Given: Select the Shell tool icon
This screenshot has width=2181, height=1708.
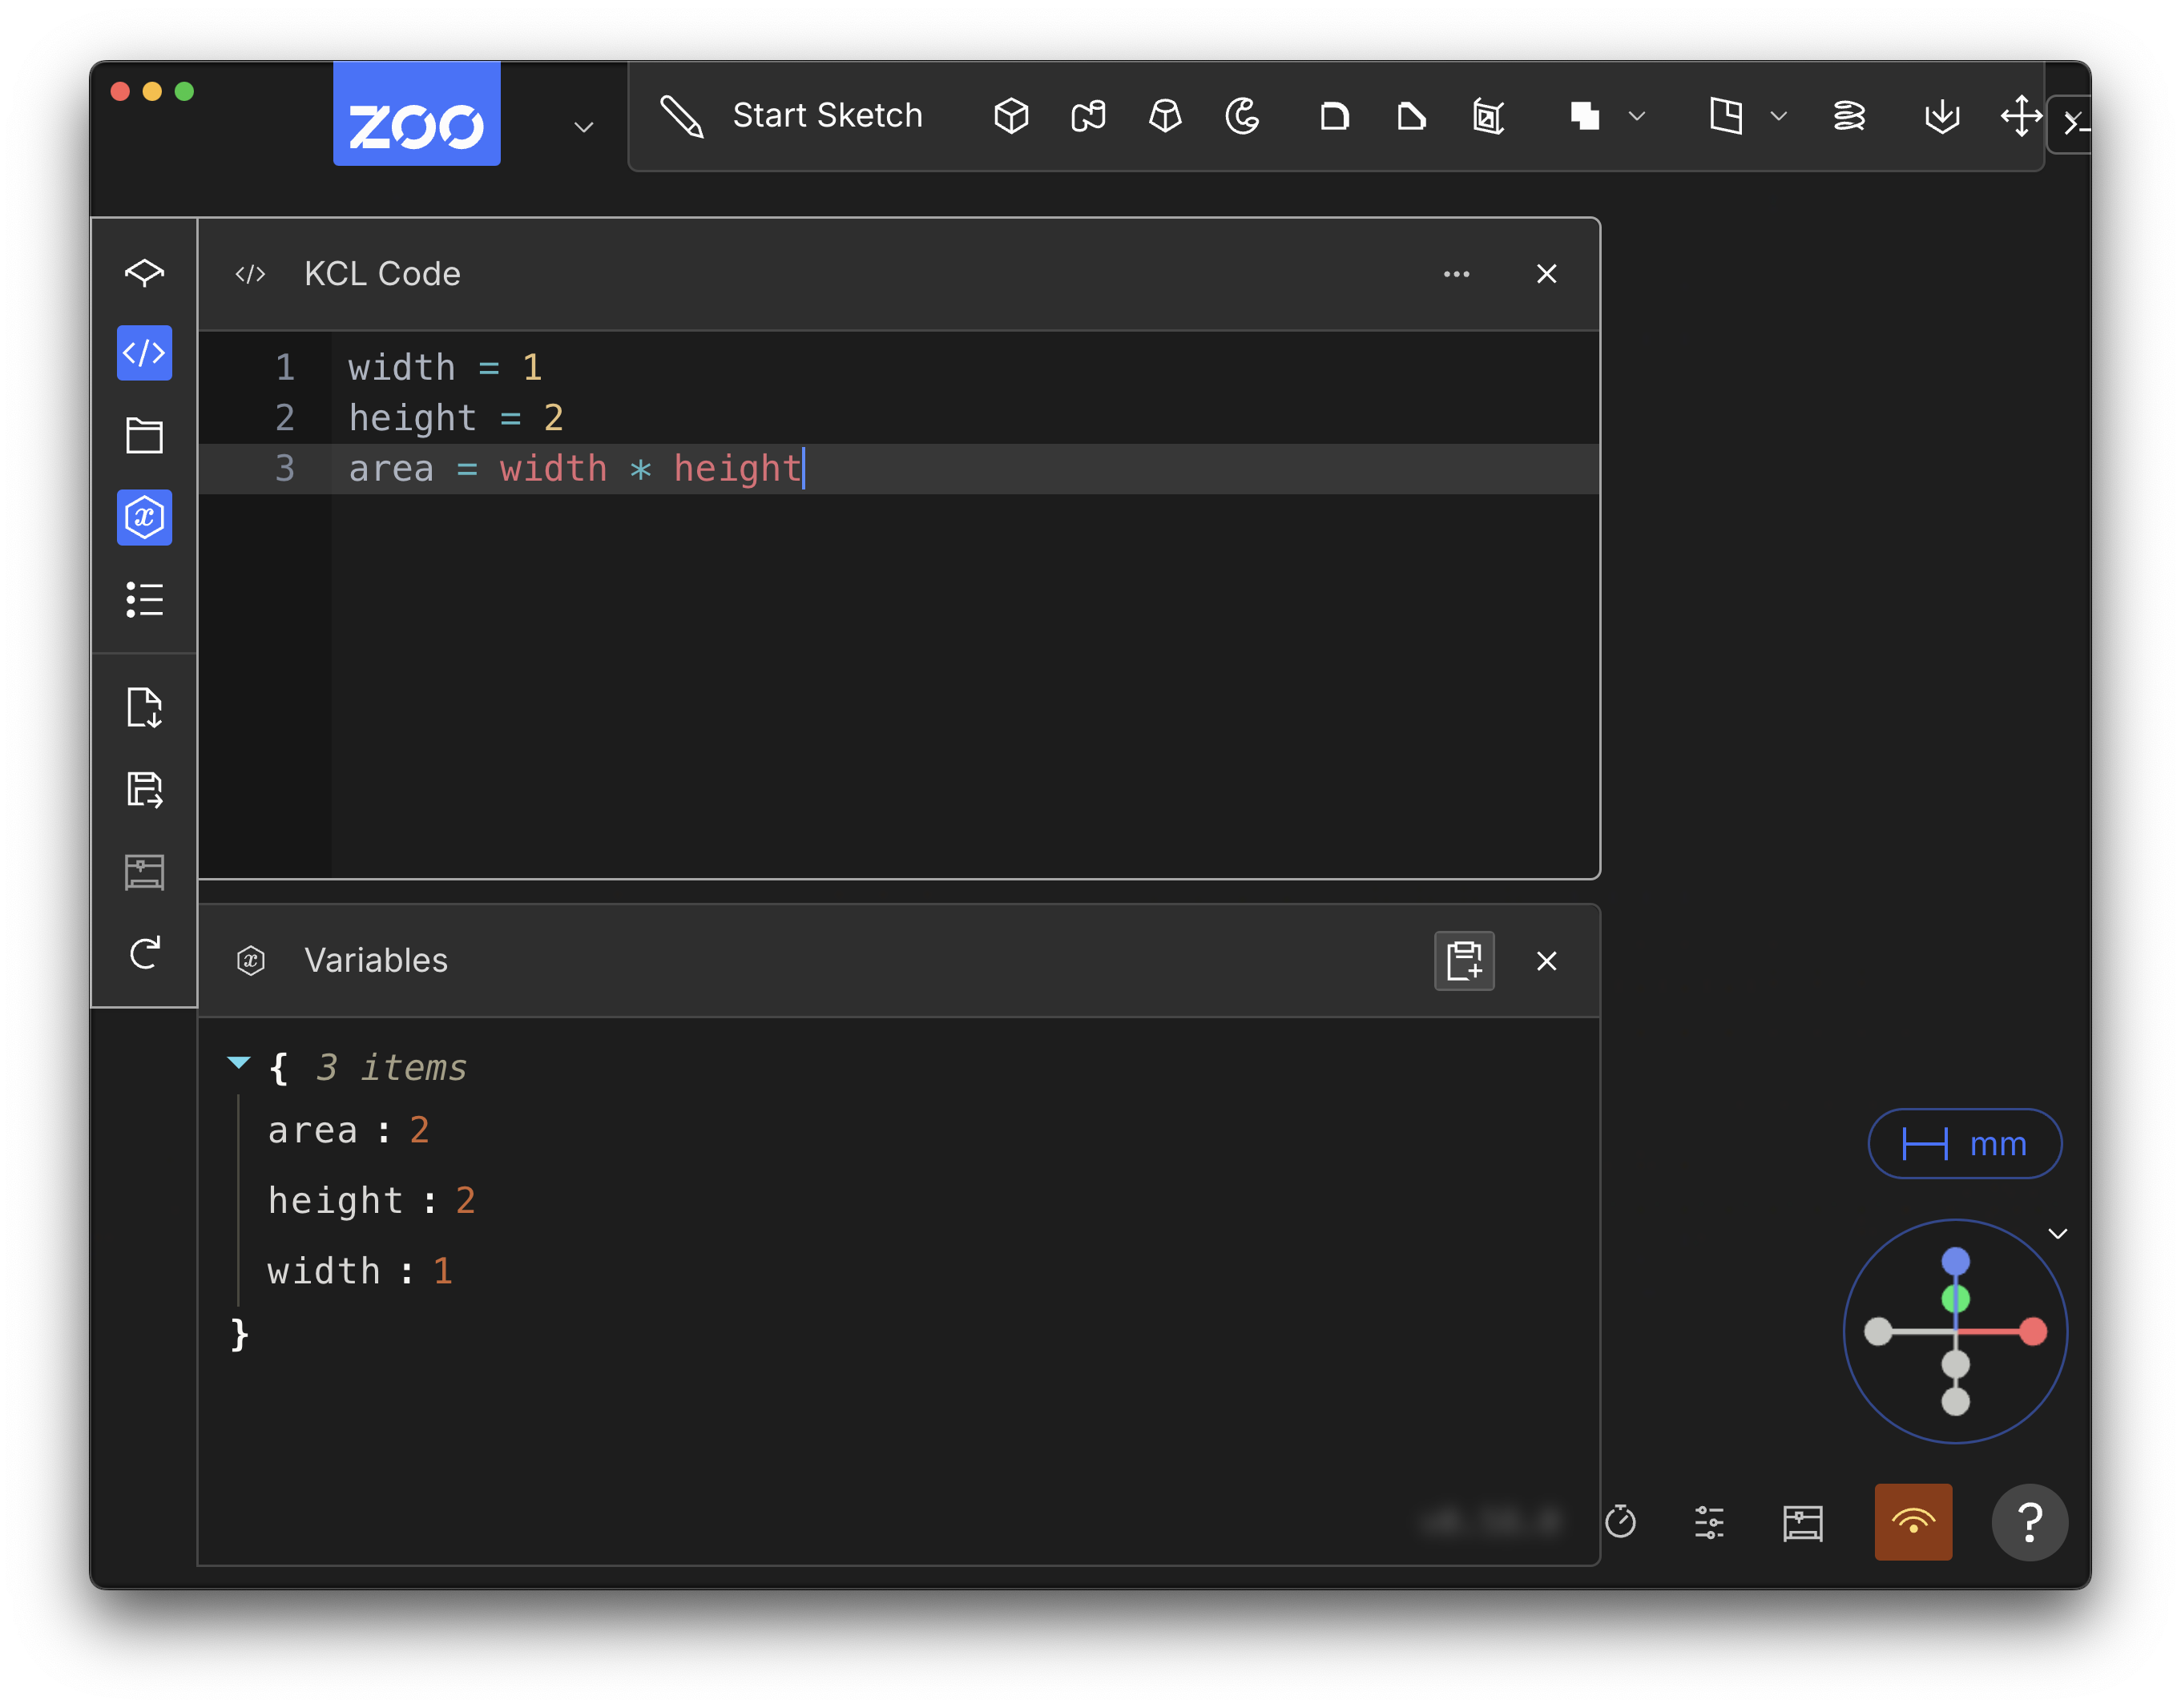Looking at the screenshot, I should coord(1488,116).
